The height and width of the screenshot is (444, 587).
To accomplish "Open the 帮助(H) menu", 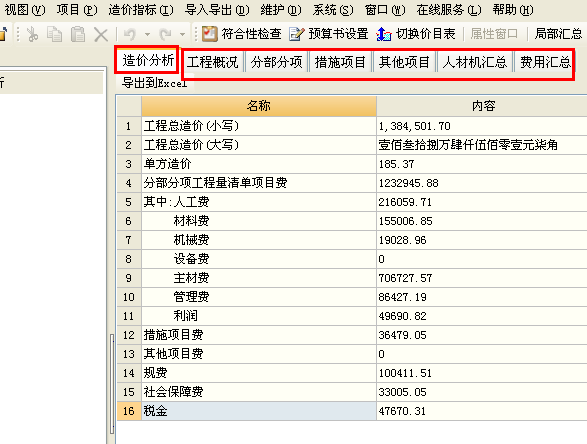I will (x=513, y=10).
